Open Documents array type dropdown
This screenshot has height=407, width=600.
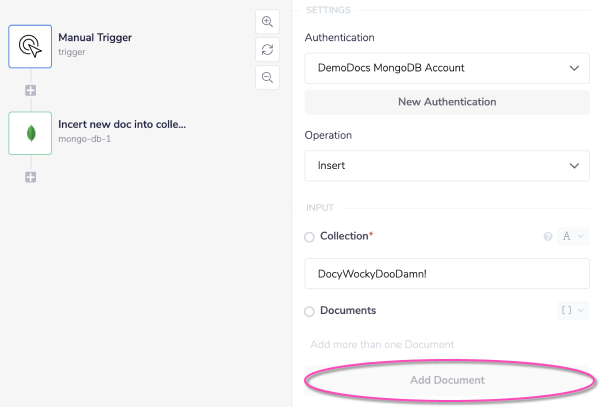coord(573,311)
